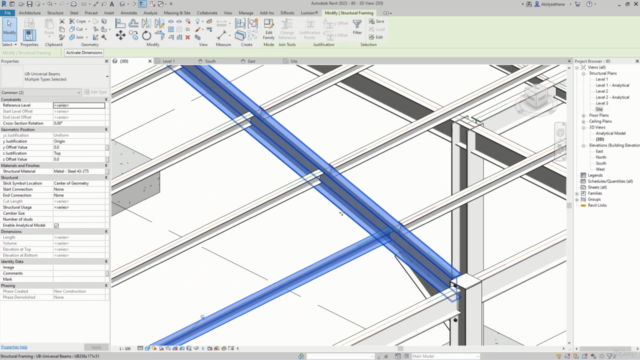Click the Activate Dimensions button
The image size is (640, 360).
coord(84,53)
